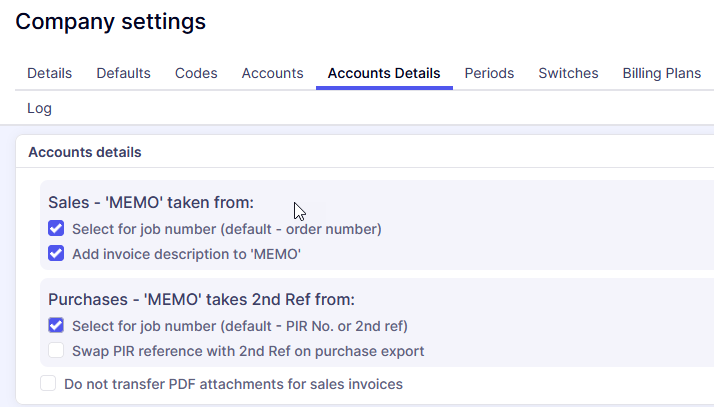
Task: Go to the Codes tab
Action: point(196,73)
